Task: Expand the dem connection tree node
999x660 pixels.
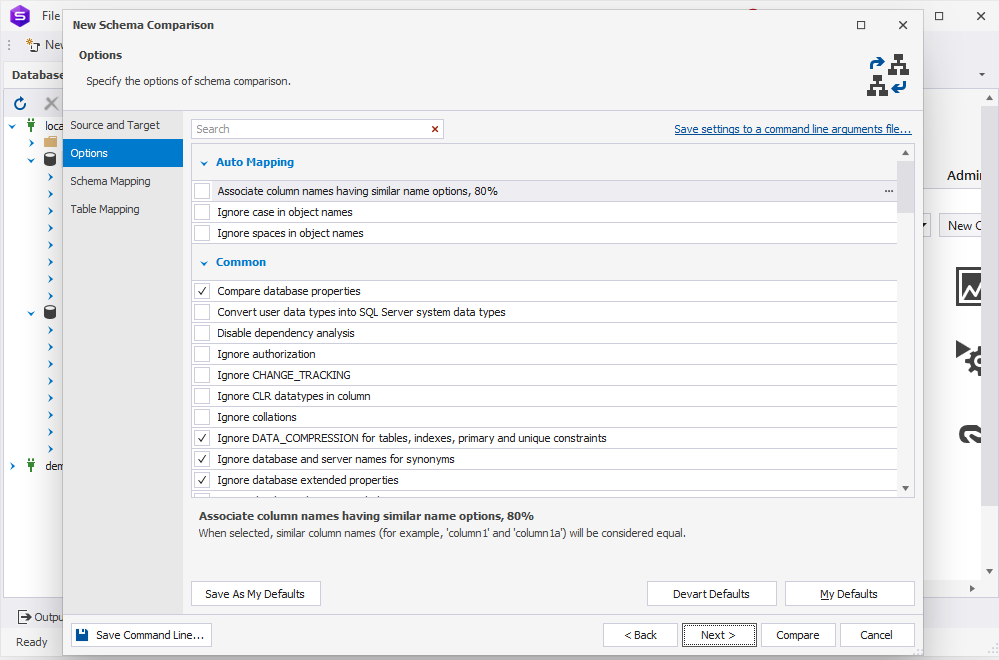Action: tap(12, 466)
